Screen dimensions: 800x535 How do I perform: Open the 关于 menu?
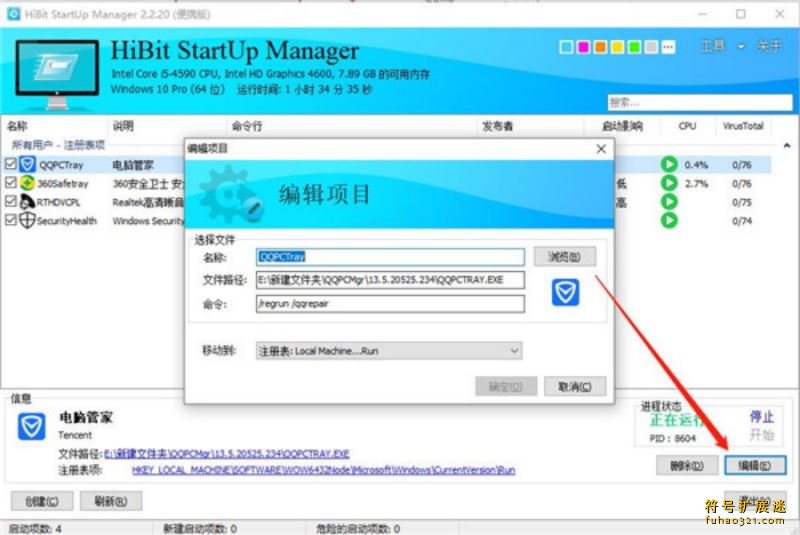[x=769, y=46]
